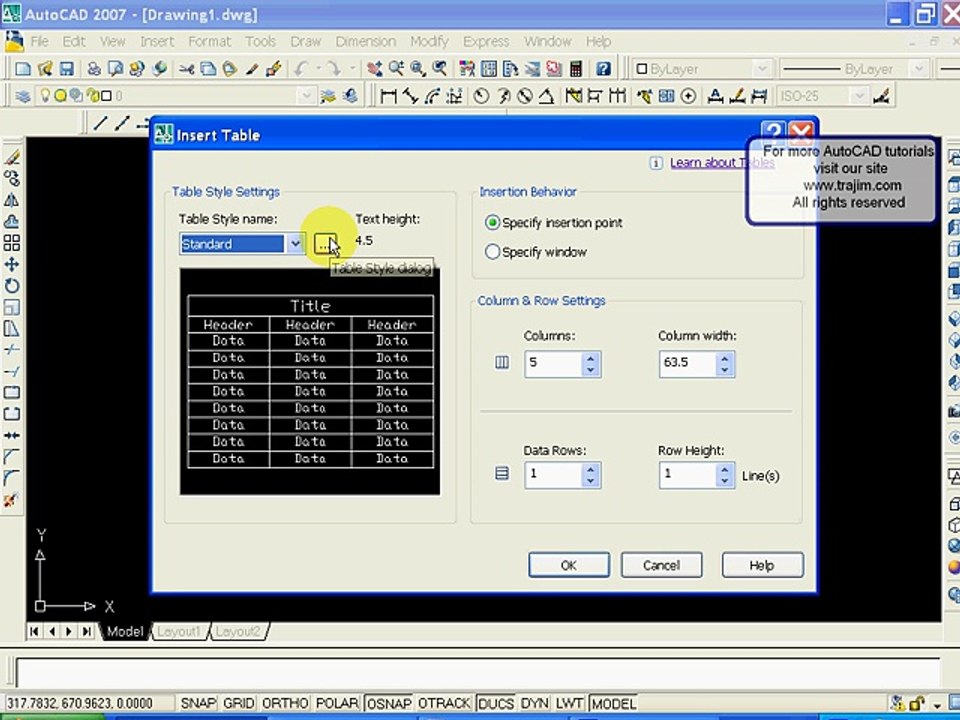
Task: Click Cancel in Insert Table dialog
Action: click(661, 565)
